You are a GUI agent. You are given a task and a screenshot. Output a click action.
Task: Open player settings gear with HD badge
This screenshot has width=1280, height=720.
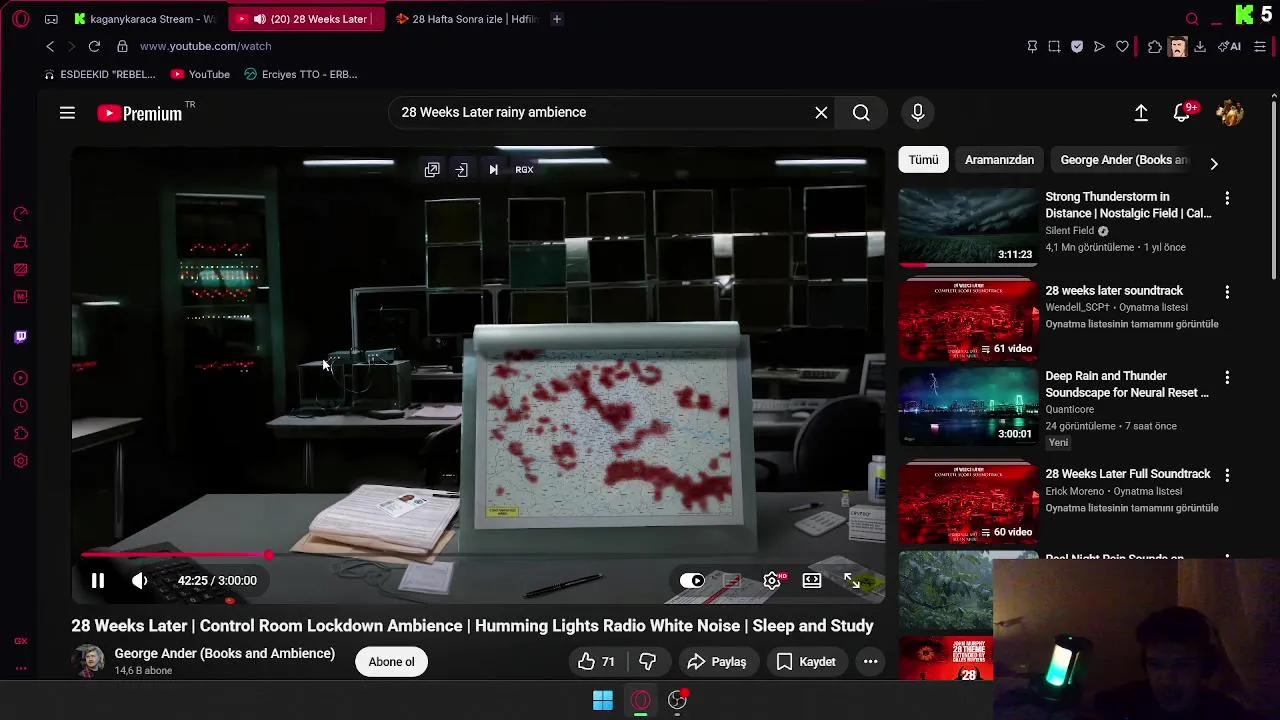click(x=773, y=580)
